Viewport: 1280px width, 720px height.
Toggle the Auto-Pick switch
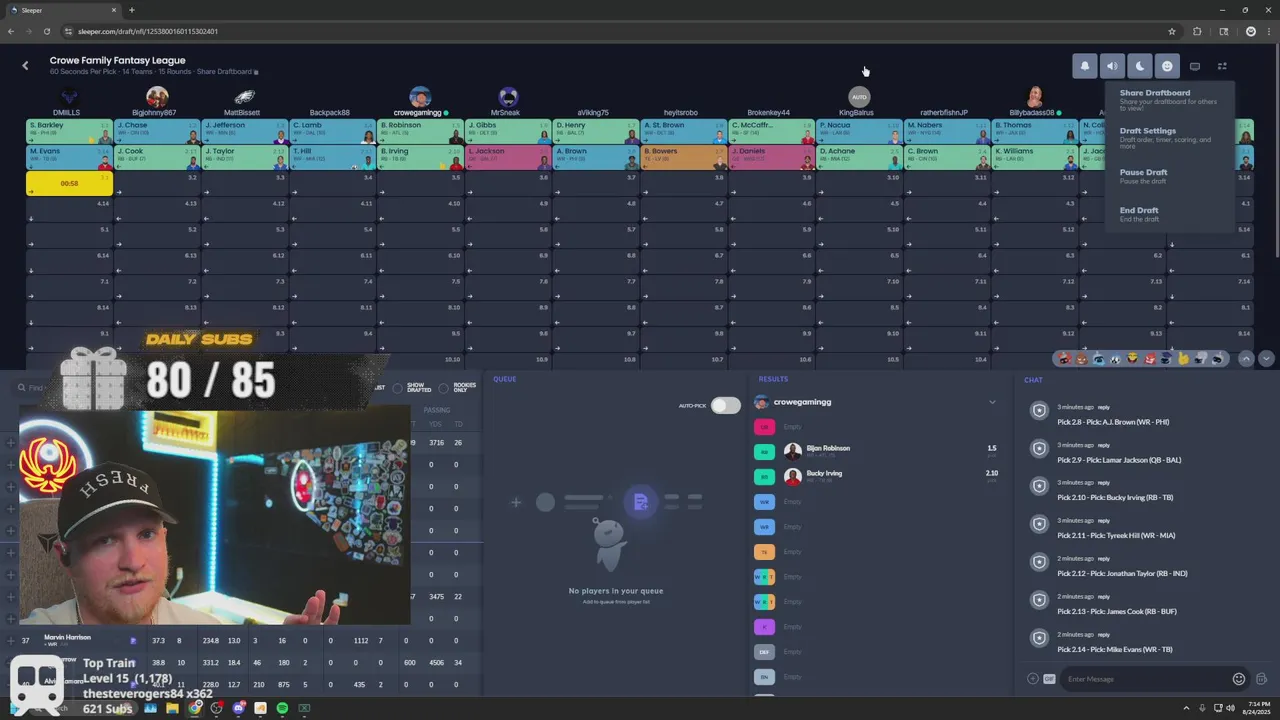pyautogui.click(x=726, y=405)
